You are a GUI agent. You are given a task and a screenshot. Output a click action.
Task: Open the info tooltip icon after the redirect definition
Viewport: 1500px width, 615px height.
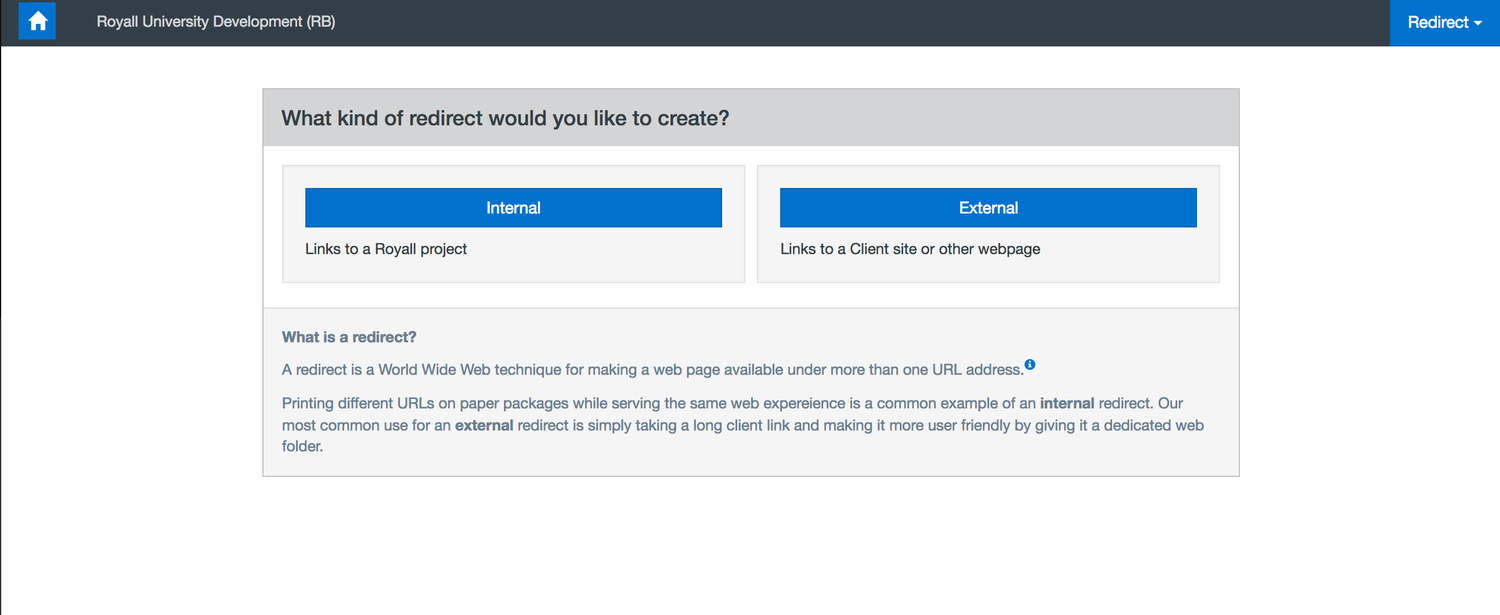1030,364
